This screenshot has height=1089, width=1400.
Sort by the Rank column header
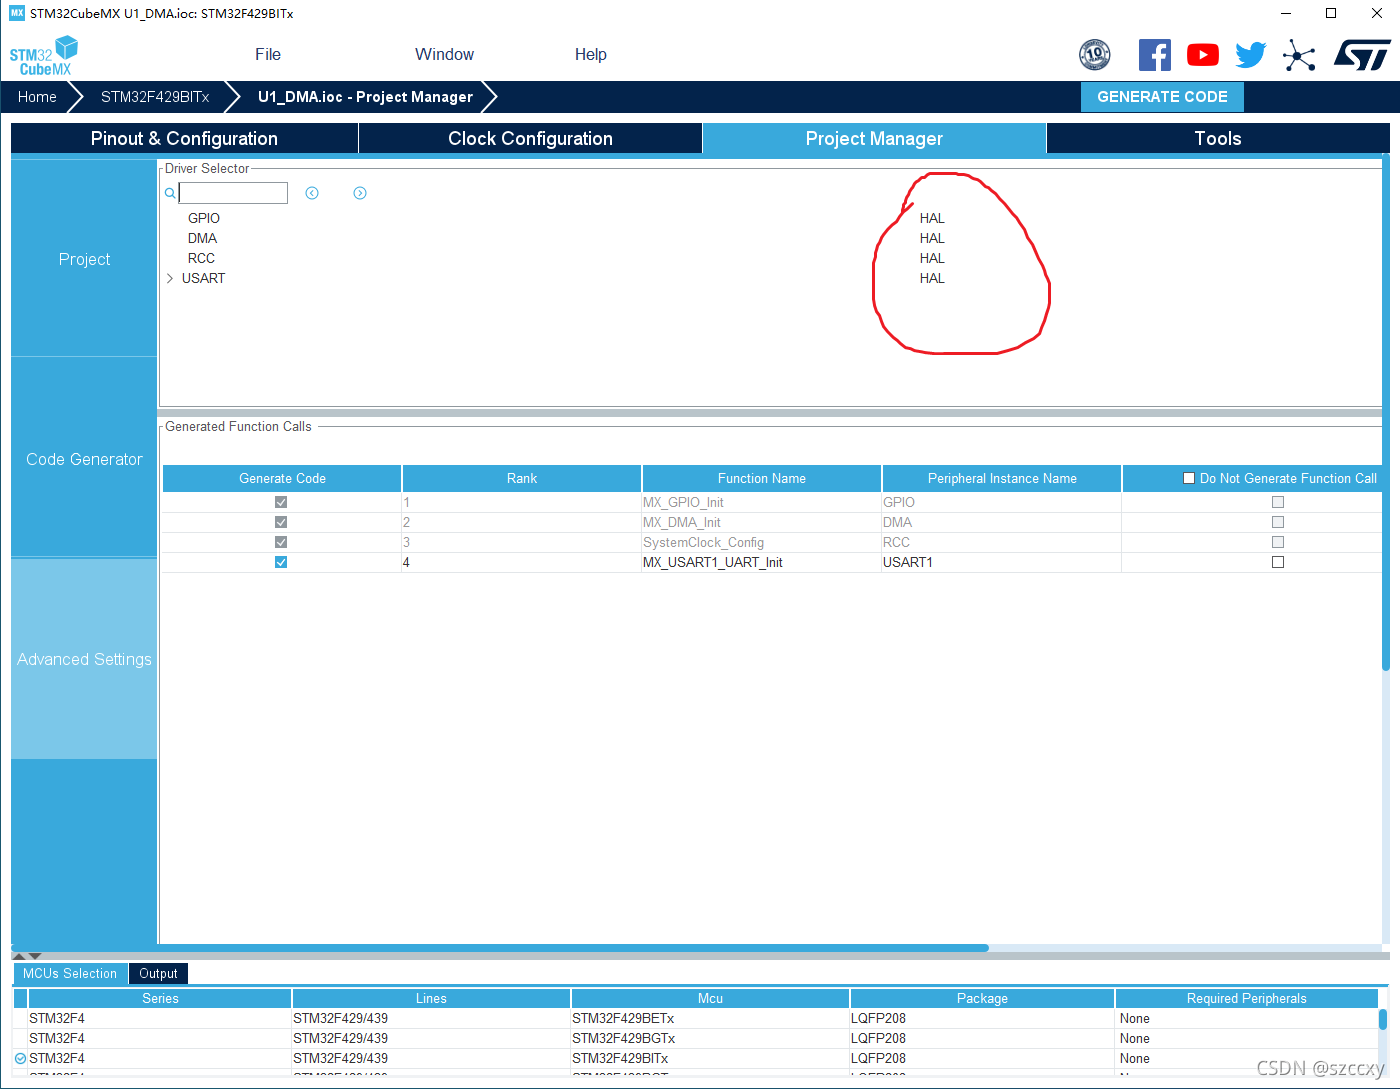pos(522,478)
